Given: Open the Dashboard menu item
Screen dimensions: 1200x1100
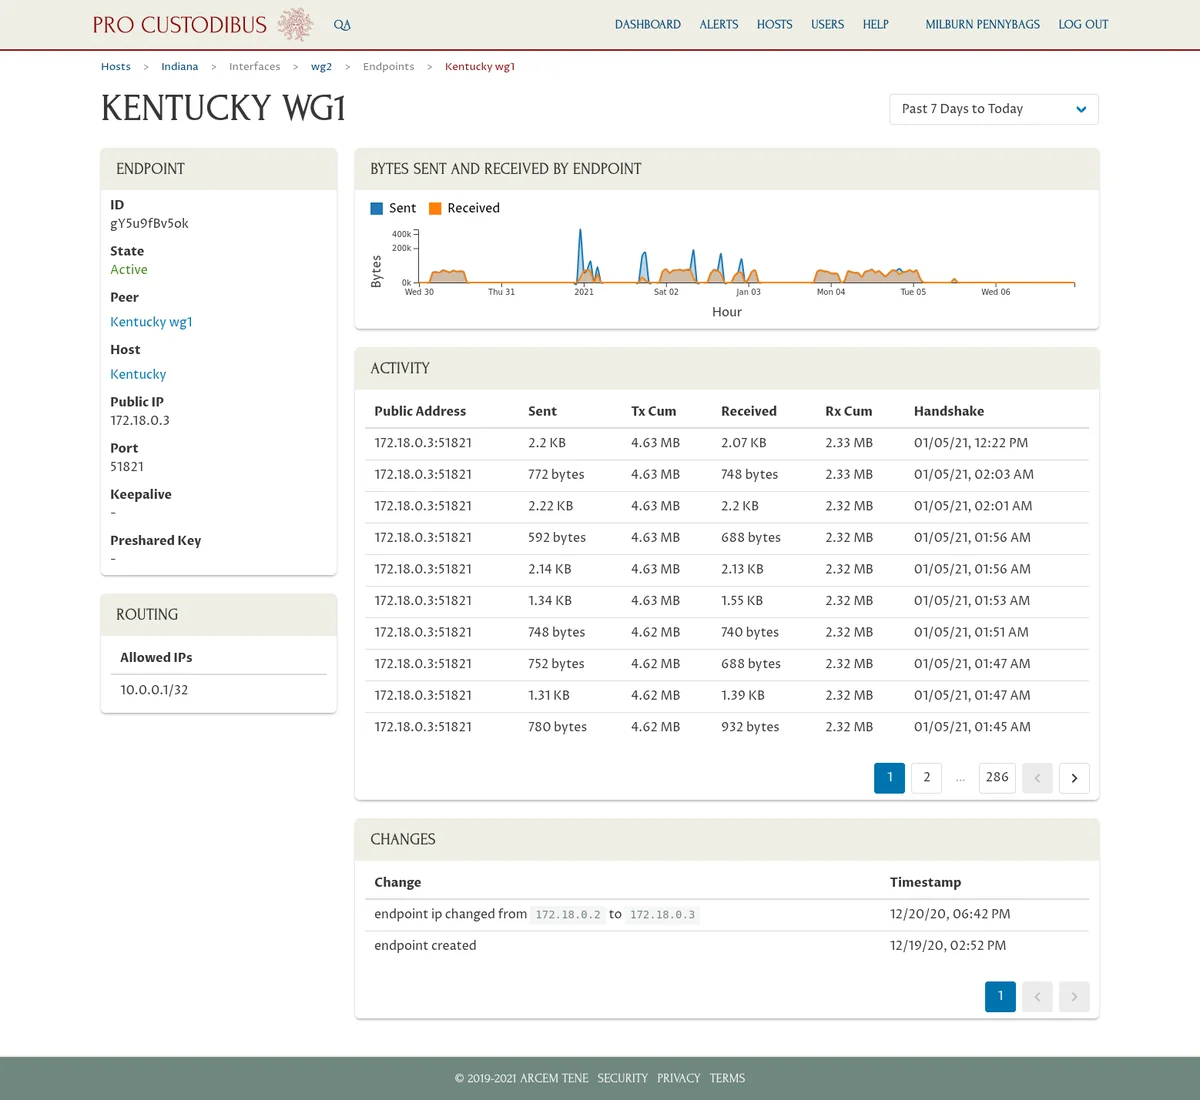Looking at the screenshot, I should [647, 24].
